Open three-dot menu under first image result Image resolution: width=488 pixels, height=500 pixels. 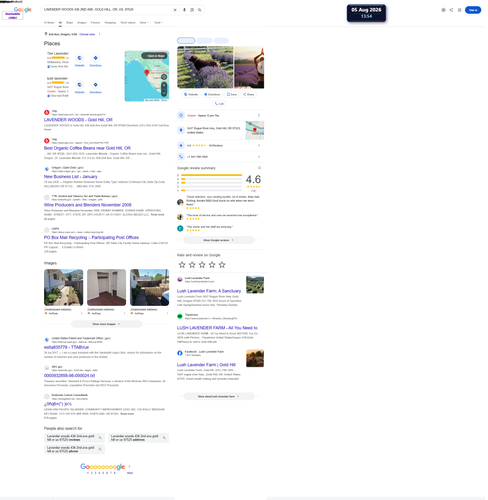click(x=81, y=313)
